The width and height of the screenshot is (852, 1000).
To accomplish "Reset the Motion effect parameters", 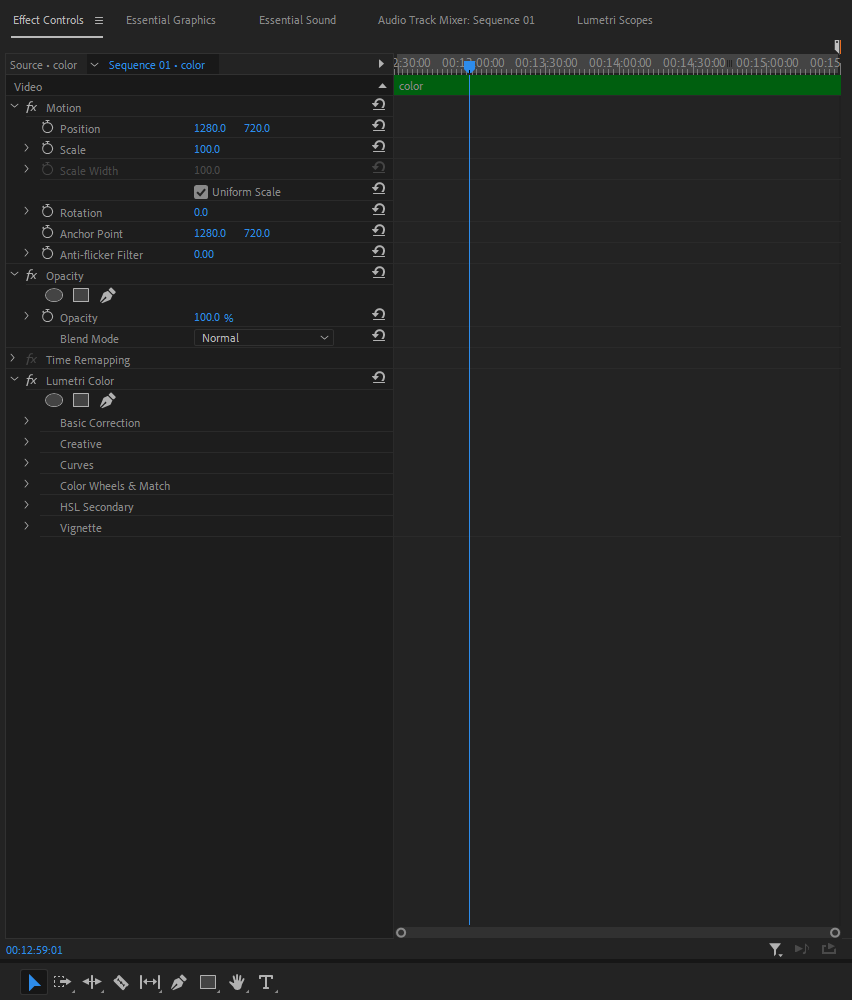I will [378, 103].
